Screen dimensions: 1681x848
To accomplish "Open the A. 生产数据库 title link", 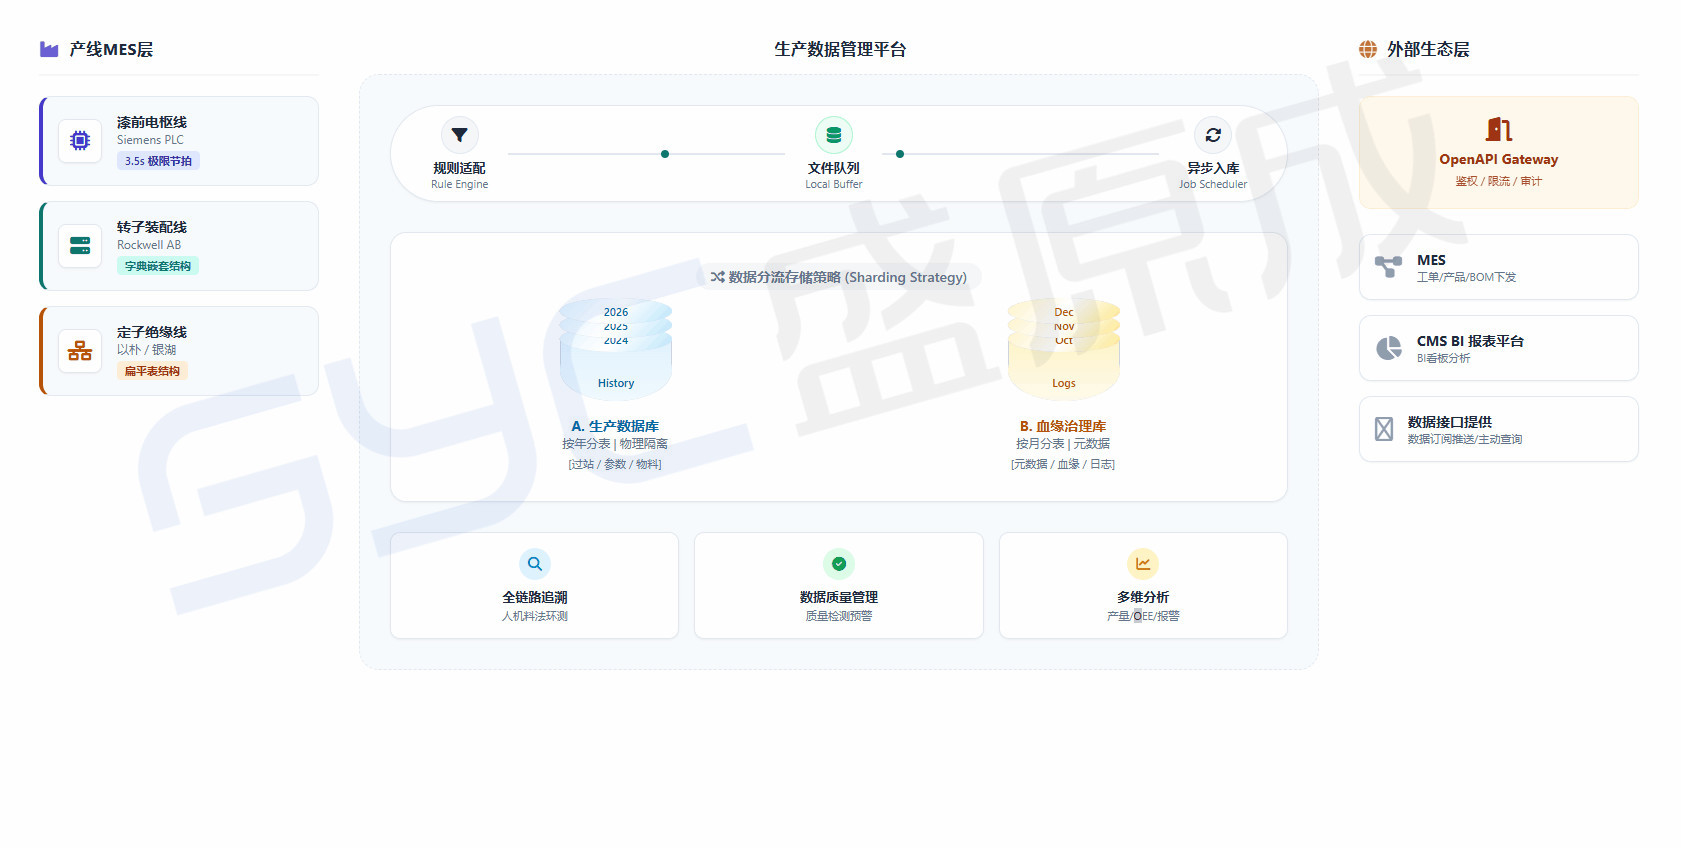I will 615,426.
